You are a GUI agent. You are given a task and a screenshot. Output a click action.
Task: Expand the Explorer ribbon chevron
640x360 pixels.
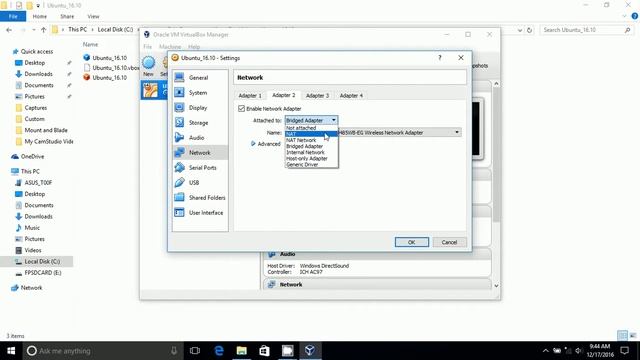click(x=624, y=16)
